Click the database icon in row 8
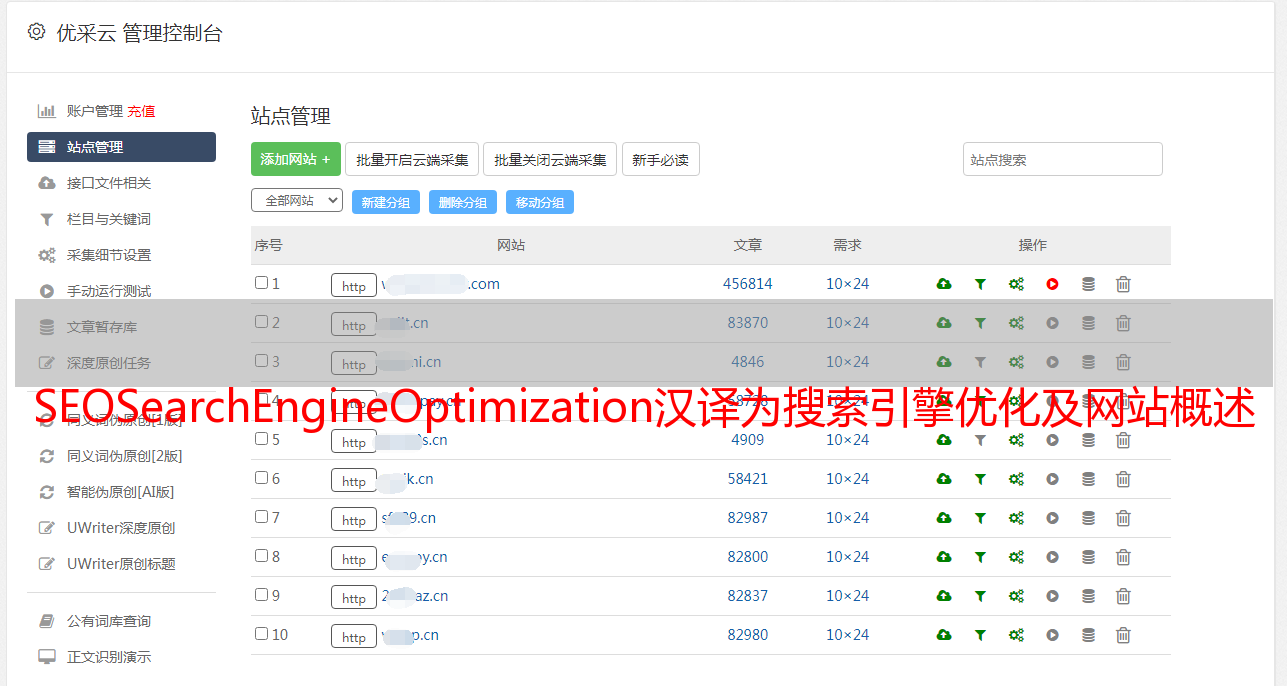The height and width of the screenshot is (686, 1287). [x=1088, y=557]
